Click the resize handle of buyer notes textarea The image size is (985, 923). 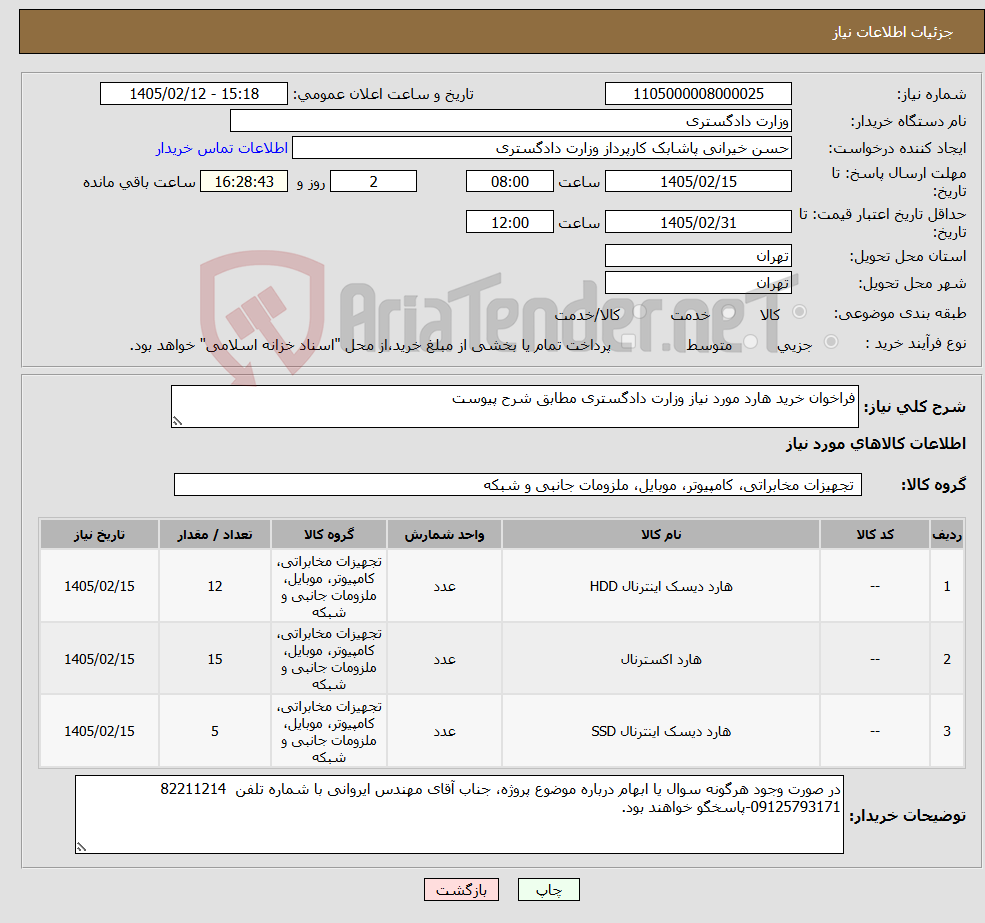[81, 848]
